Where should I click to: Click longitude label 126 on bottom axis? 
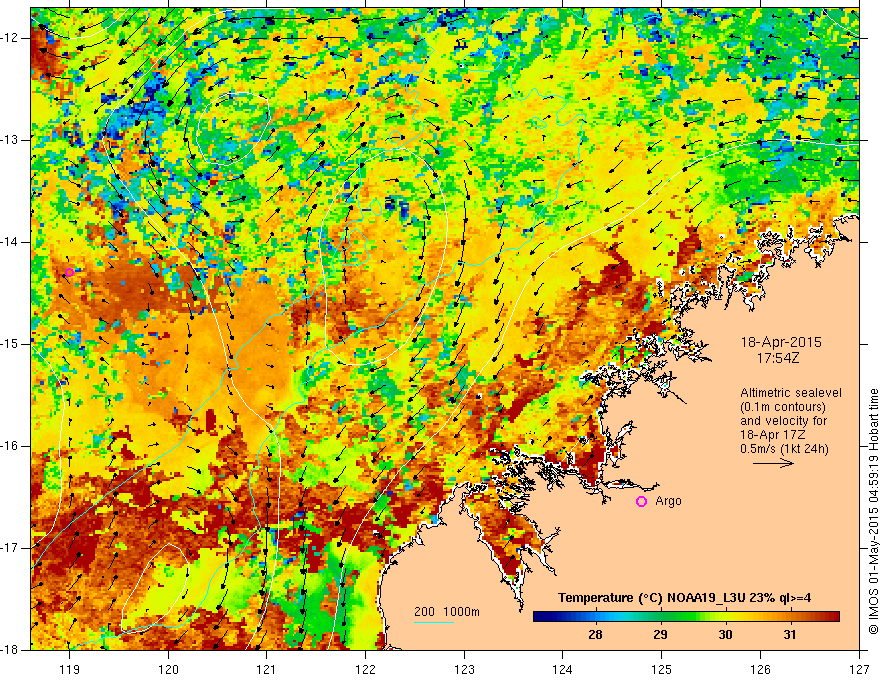(760, 669)
